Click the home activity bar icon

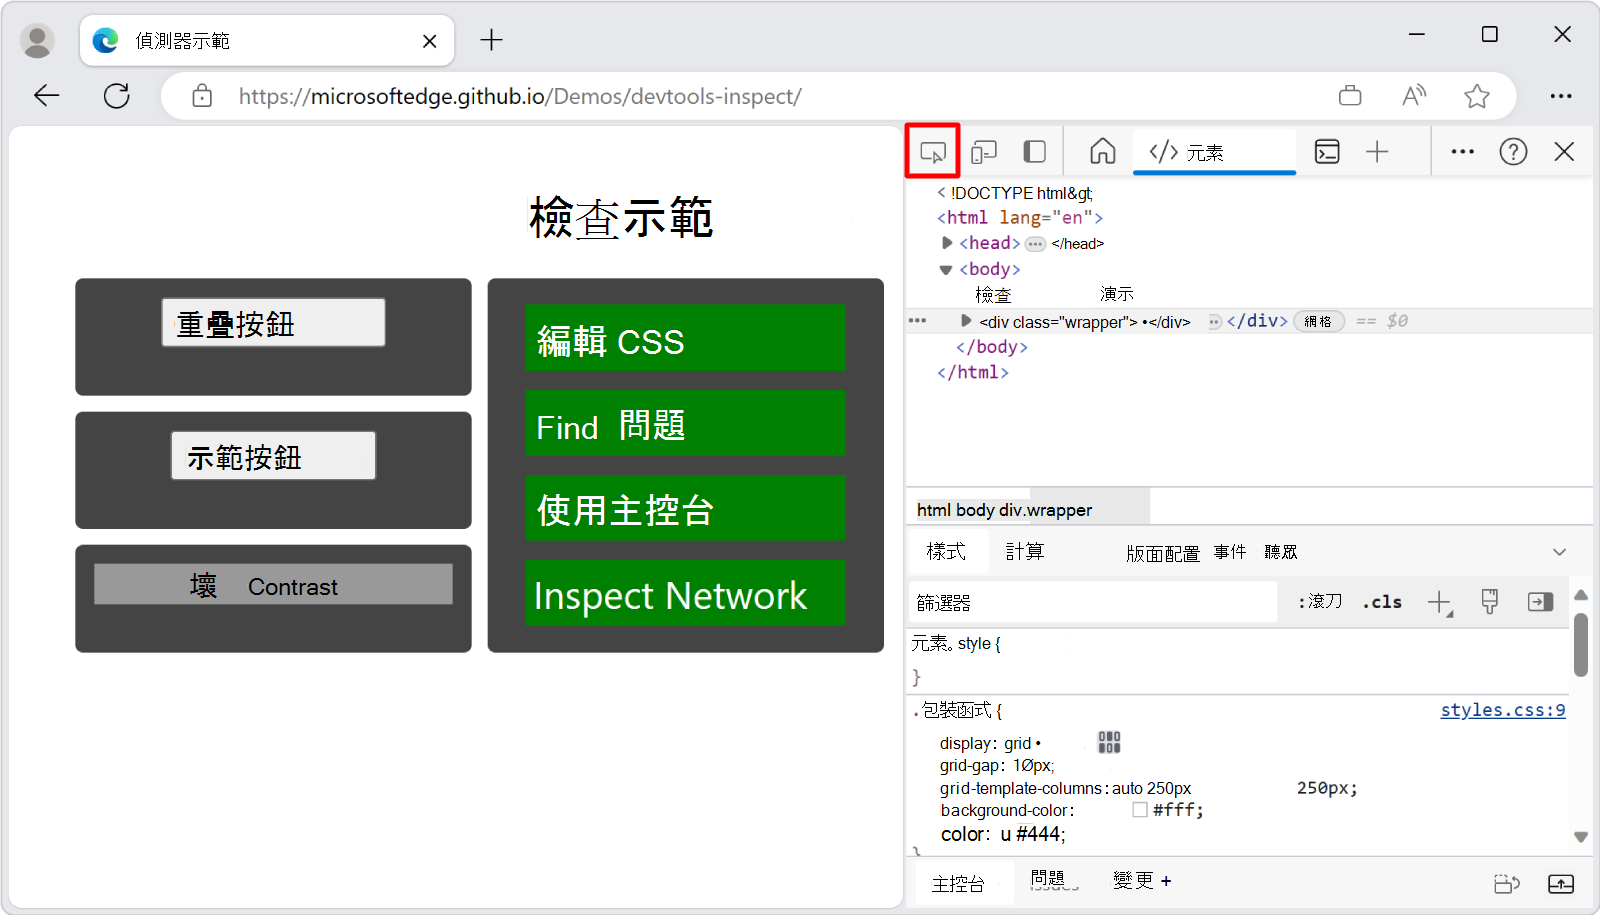pyautogui.click(x=1101, y=151)
